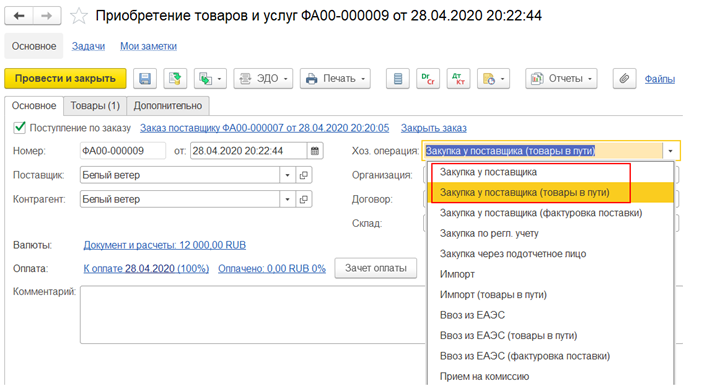Click the Dr/Cr postings icon
Image resolution: width=712 pixels, height=391 pixels.
point(428,79)
